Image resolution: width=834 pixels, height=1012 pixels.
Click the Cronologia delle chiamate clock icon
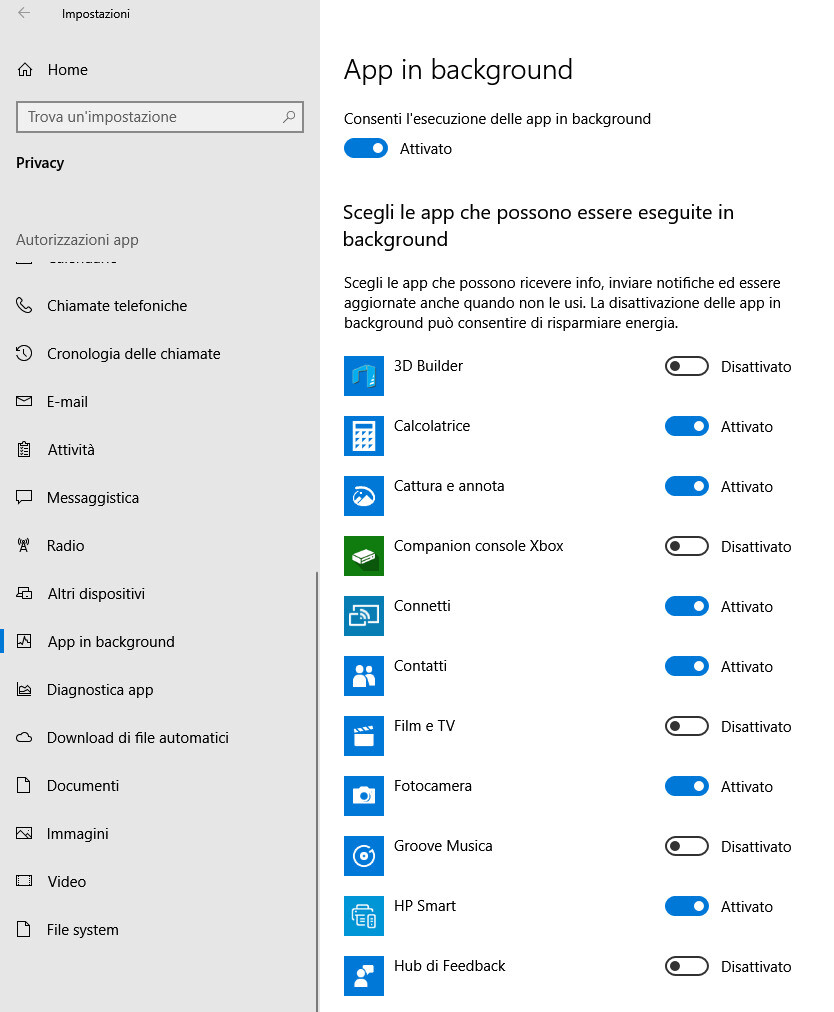click(x=24, y=353)
